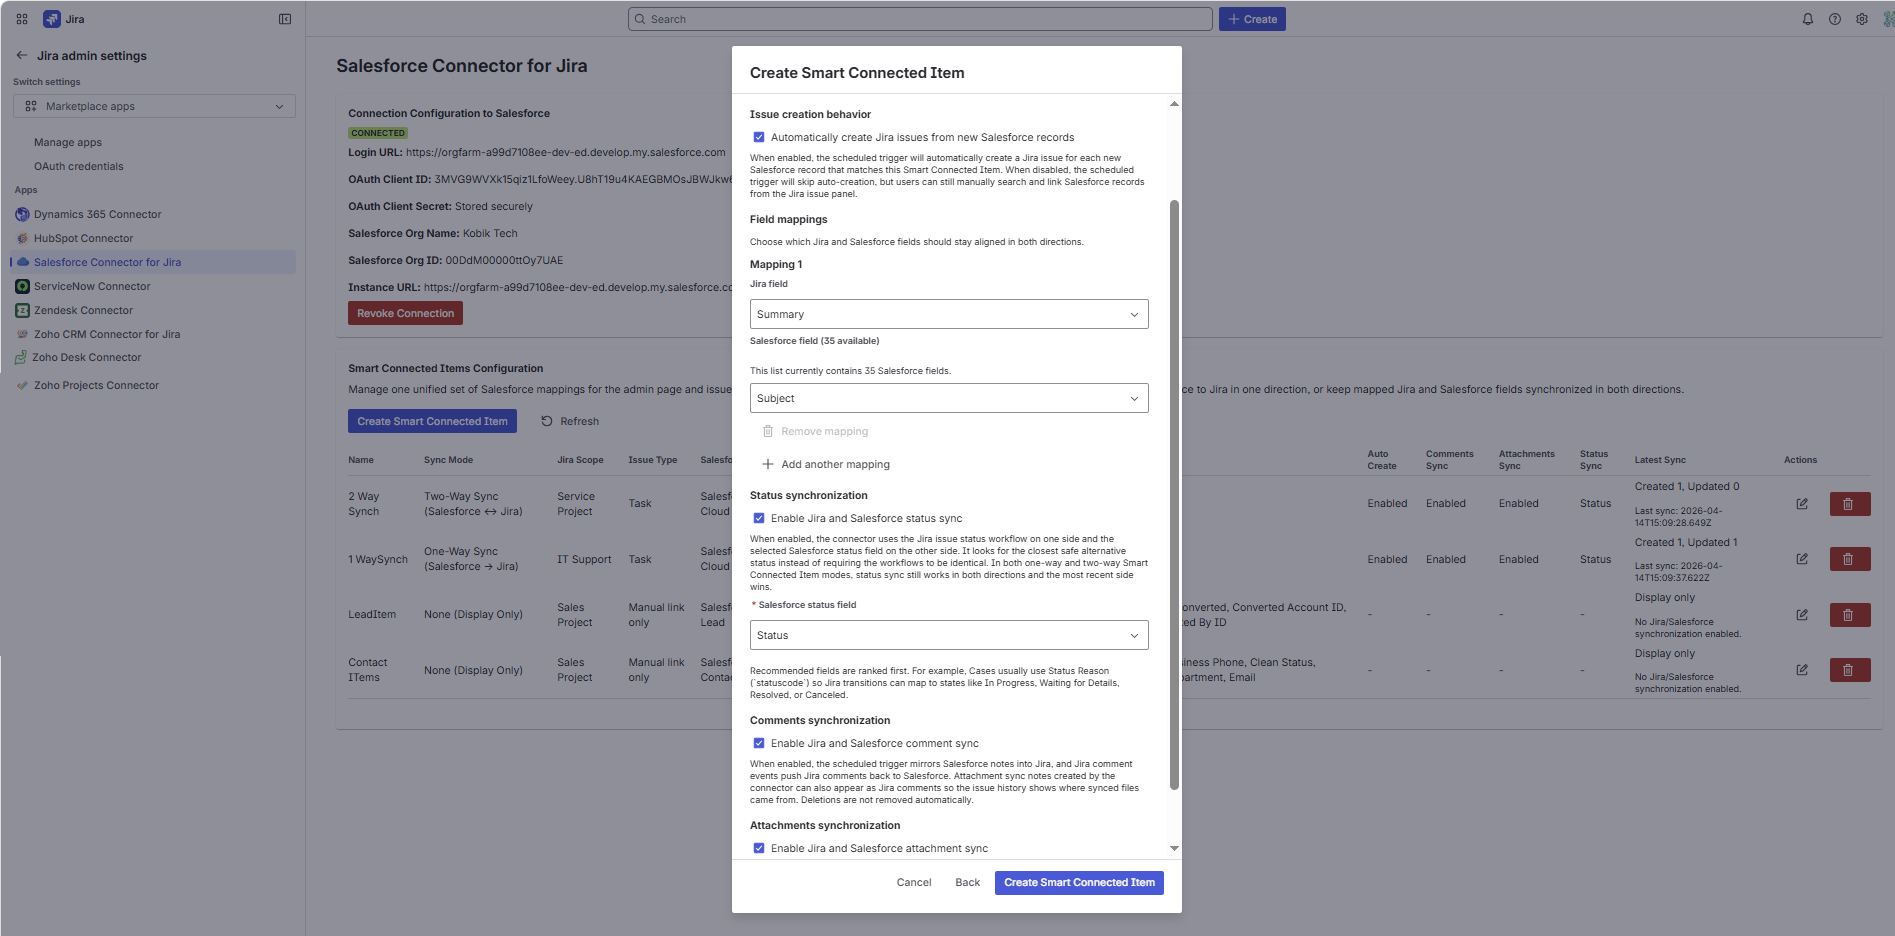Click the Create Smart Connected Item submit button
The image size is (1895, 936).
click(1078, 883)
